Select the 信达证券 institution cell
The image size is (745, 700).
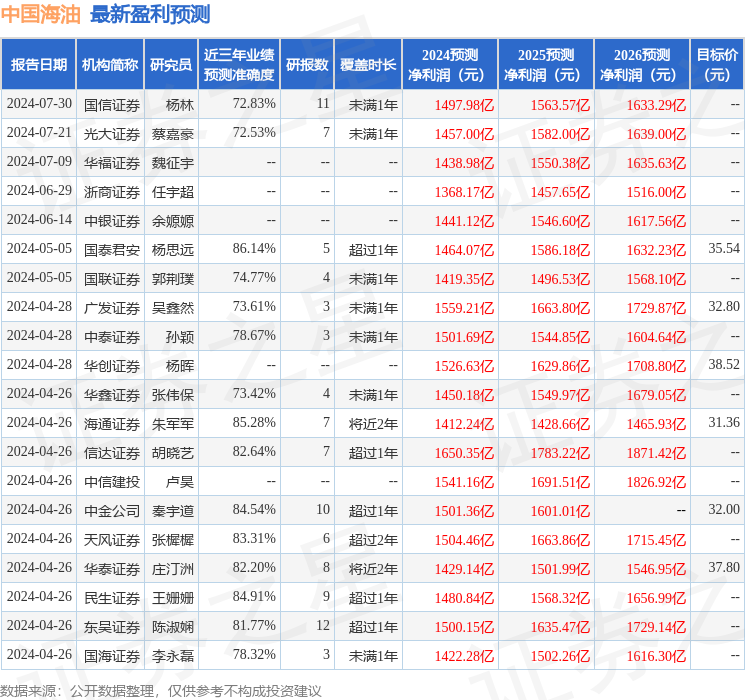(x=112, y=452)
